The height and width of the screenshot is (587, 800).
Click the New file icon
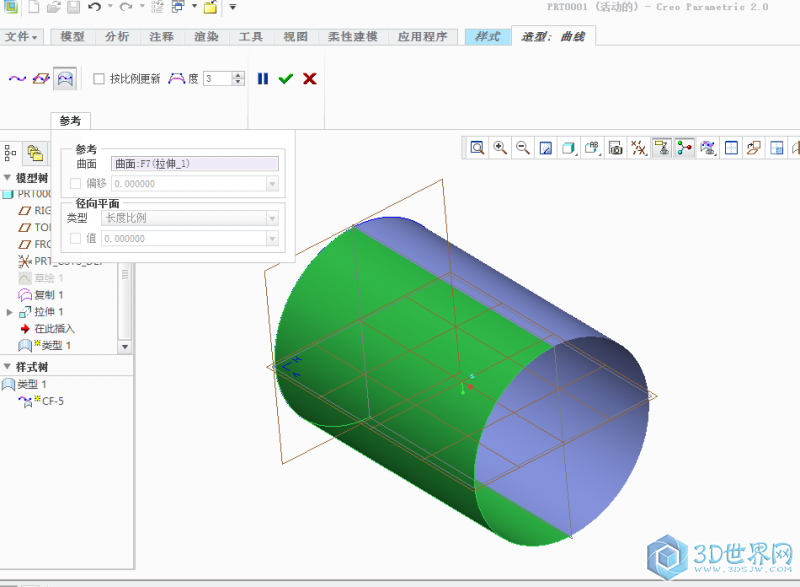click(x=34, y=7)
